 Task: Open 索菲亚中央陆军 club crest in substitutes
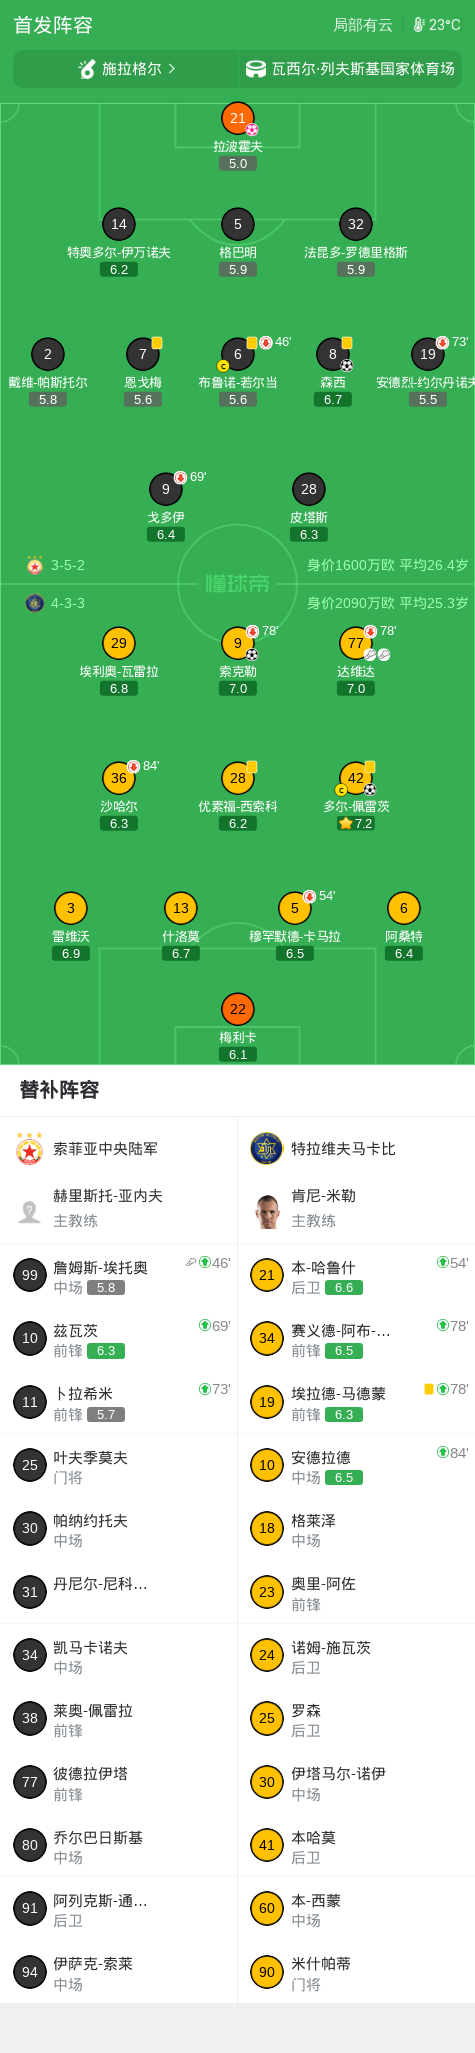pyautogui.click(x=30, y=1149)
